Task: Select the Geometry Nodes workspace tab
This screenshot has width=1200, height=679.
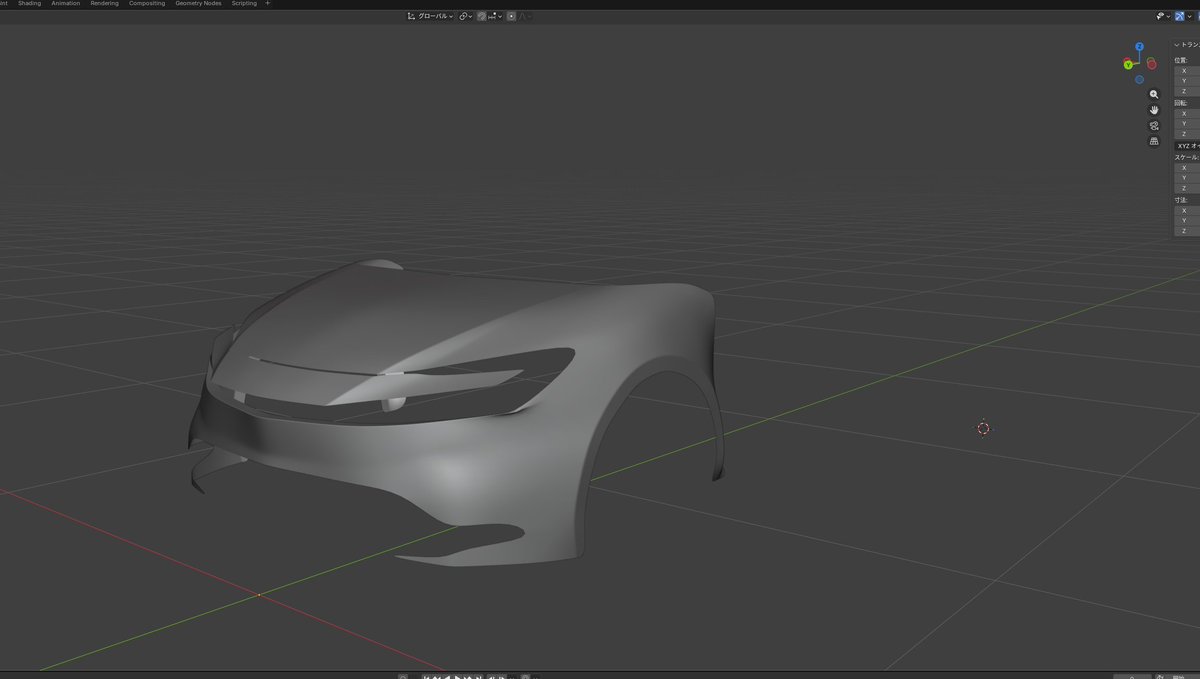Action: click(198, 4)
